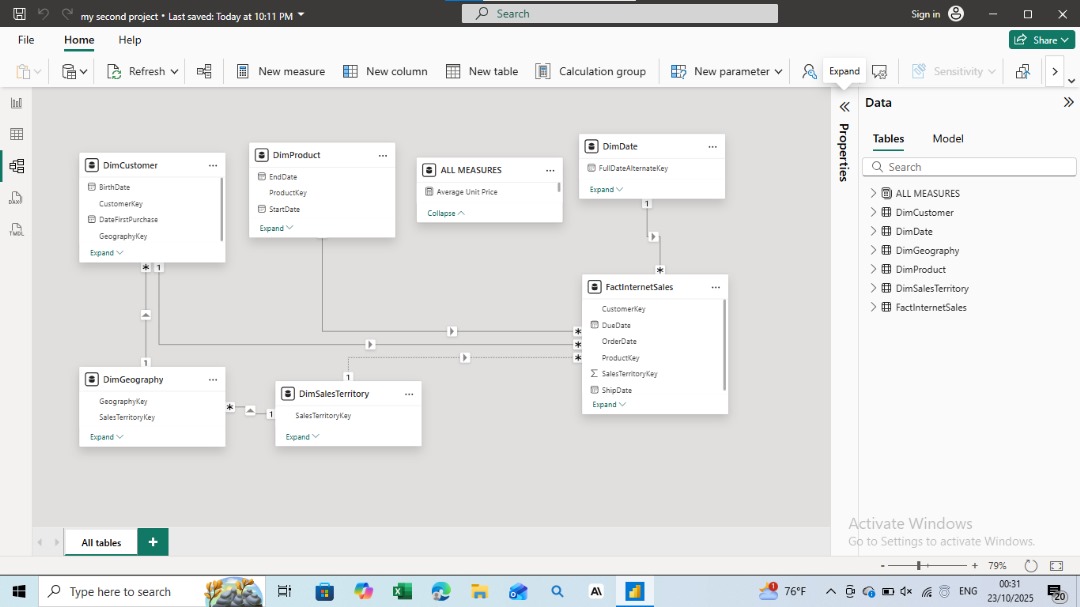The width and height of the screenshot is (1080, 607).
Task: Click the add new layout tab button
Action: (153, 542)
